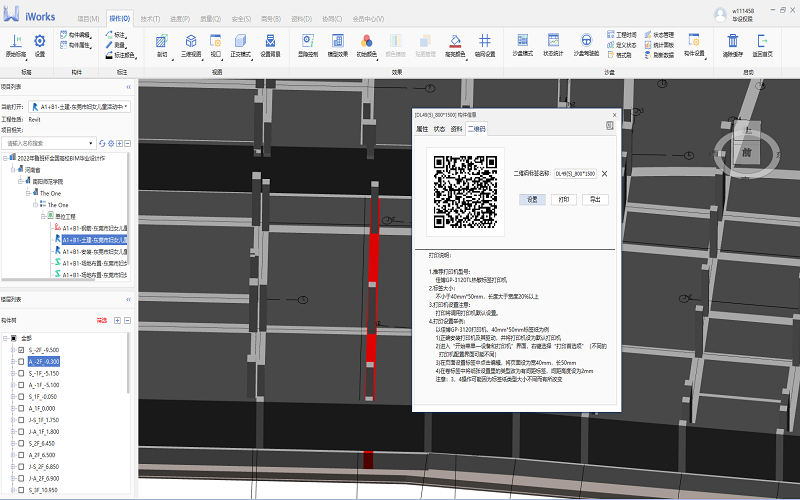800x500 pixels.
Task: Switch to 资料 tab in component dialog
Action: (456, 129)
